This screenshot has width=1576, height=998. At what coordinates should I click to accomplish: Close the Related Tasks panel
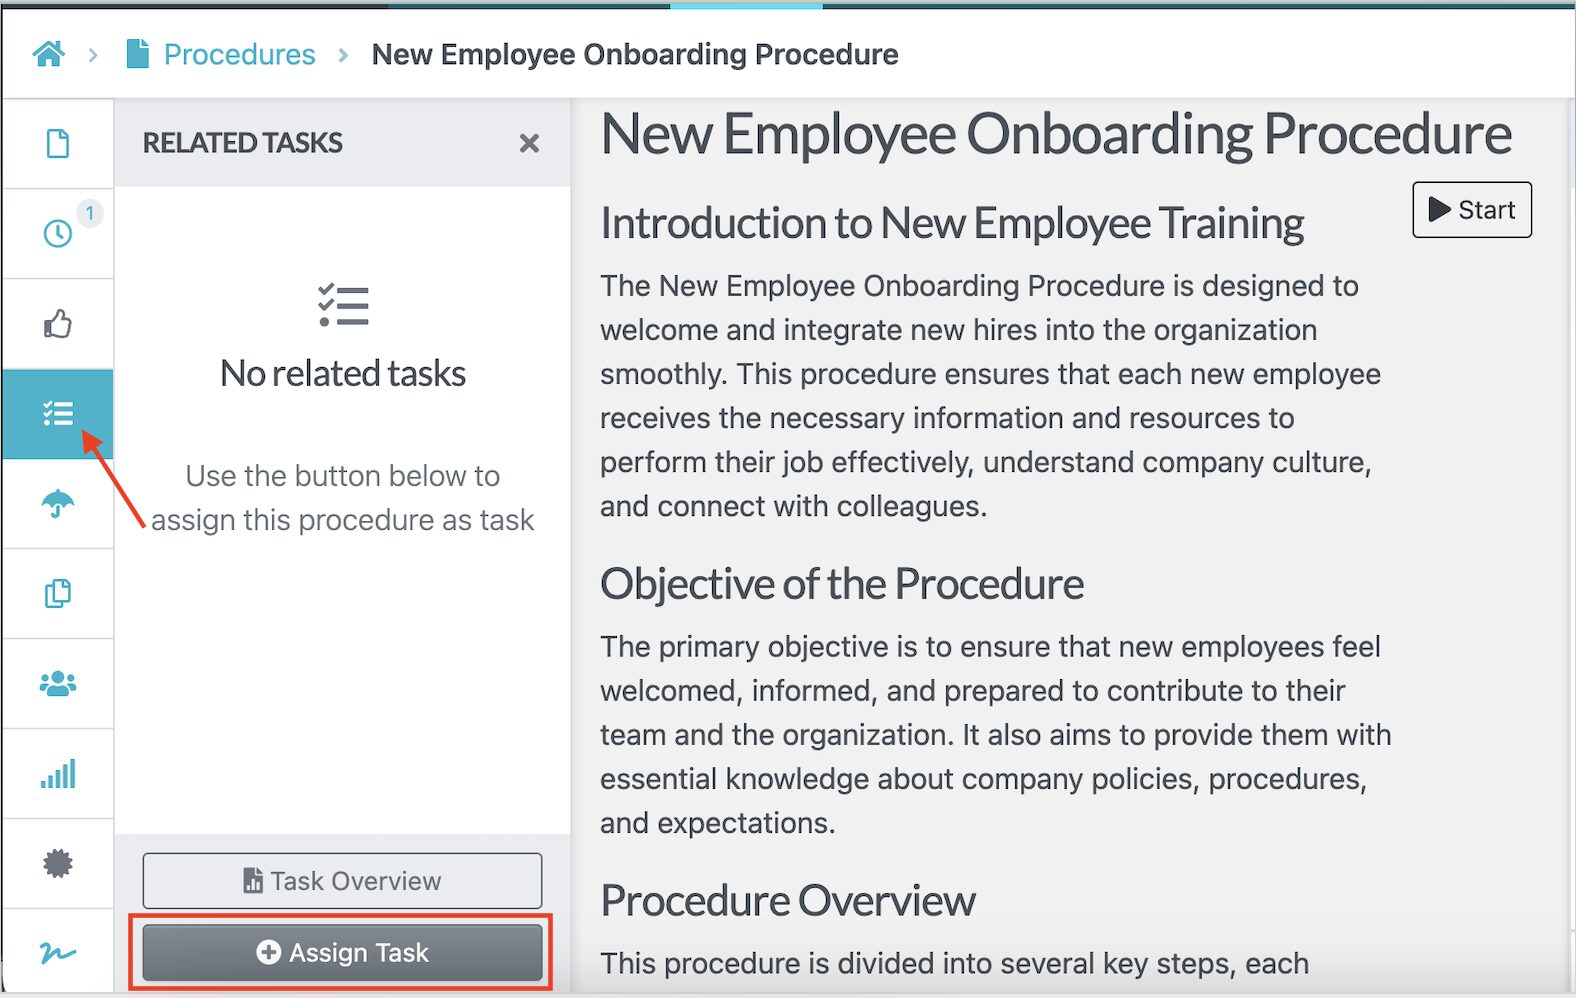point(529,143)
